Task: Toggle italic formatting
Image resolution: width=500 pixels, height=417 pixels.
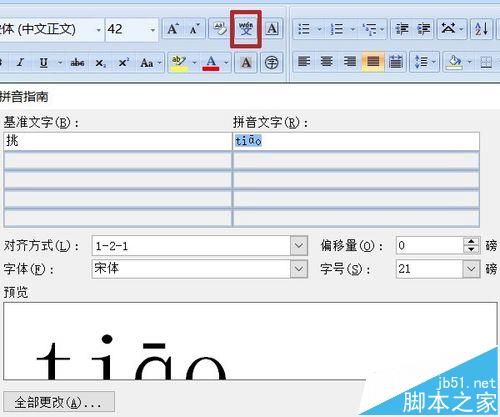Action: 20,62
